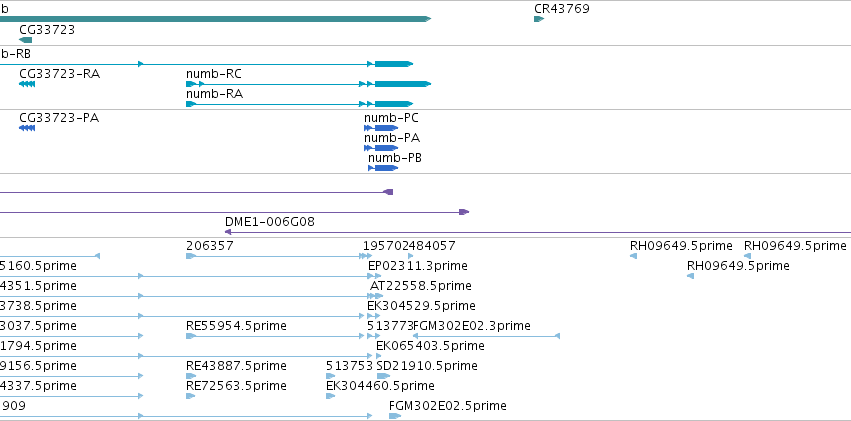Click the numb-PA label
Viewport: 851px width, 421px height.
[392, 138]
